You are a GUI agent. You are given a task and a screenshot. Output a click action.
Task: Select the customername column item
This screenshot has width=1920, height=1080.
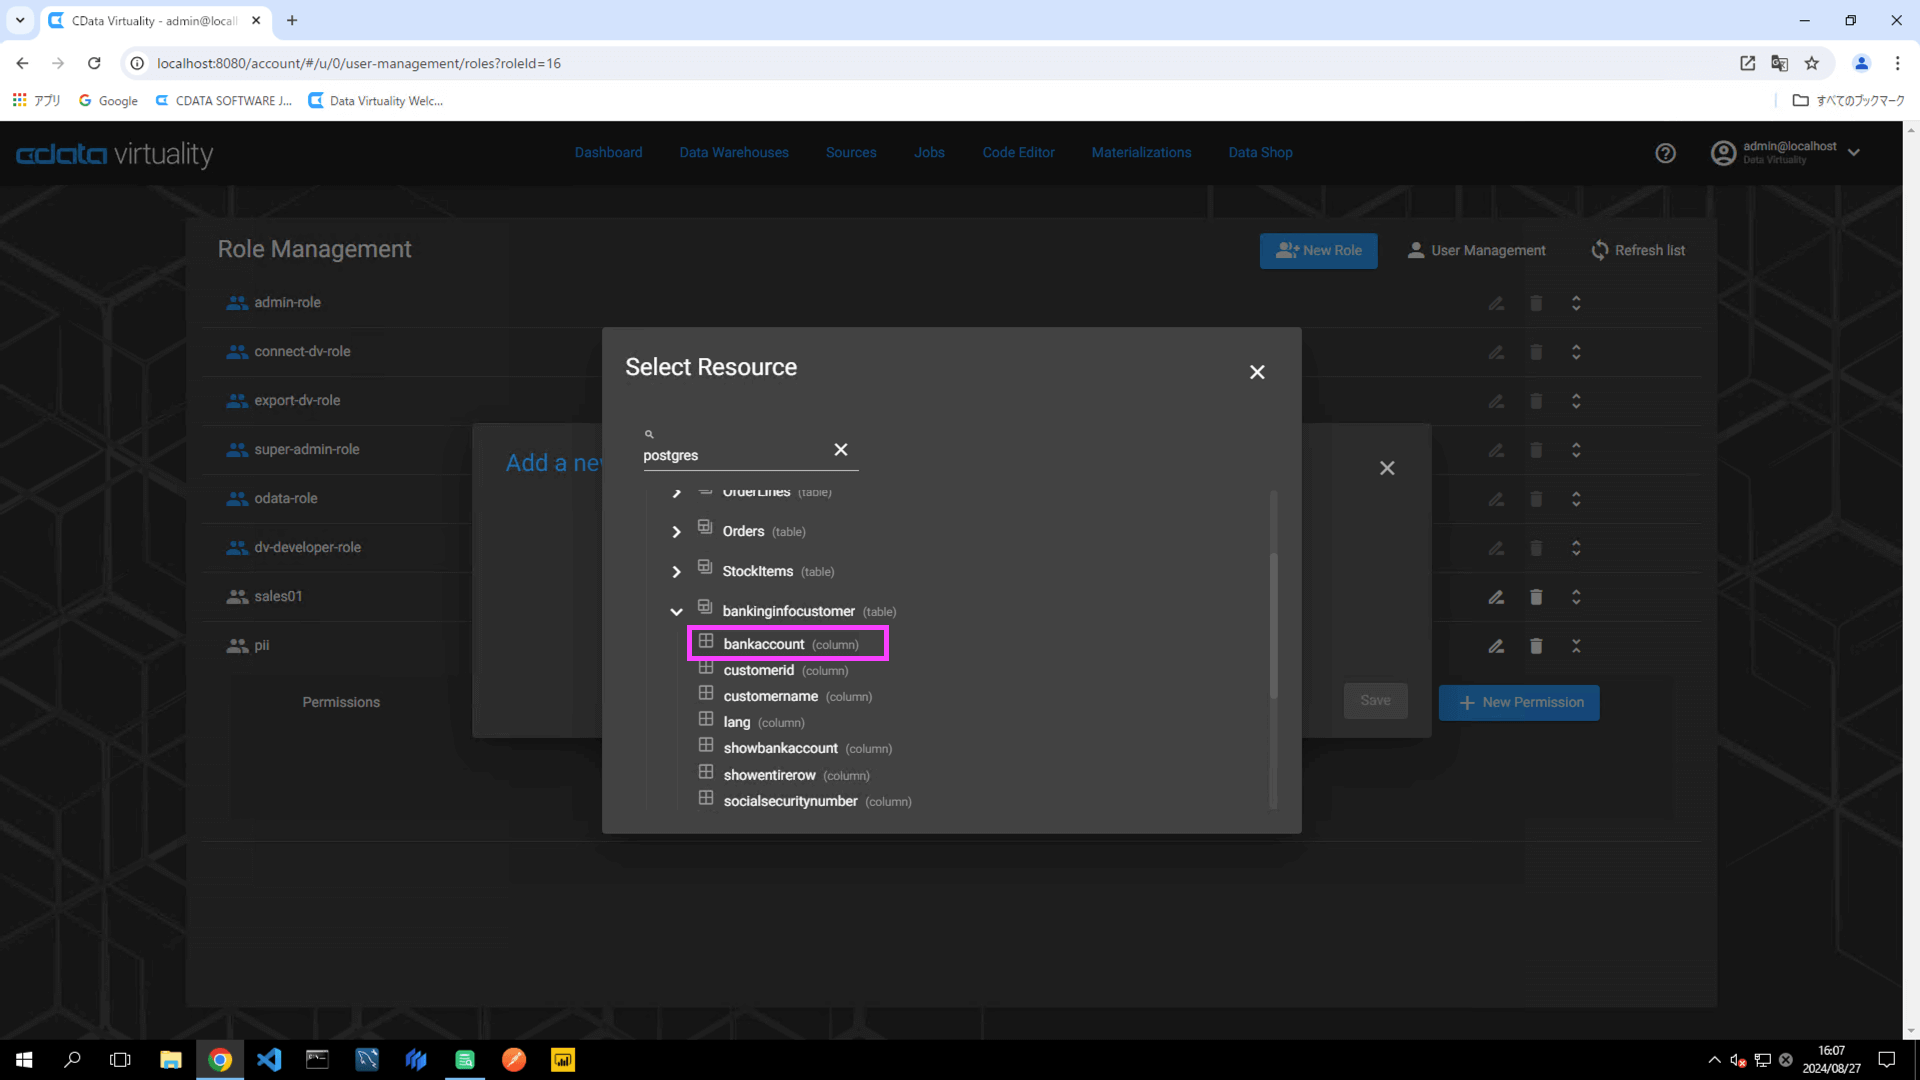[770, 697]
